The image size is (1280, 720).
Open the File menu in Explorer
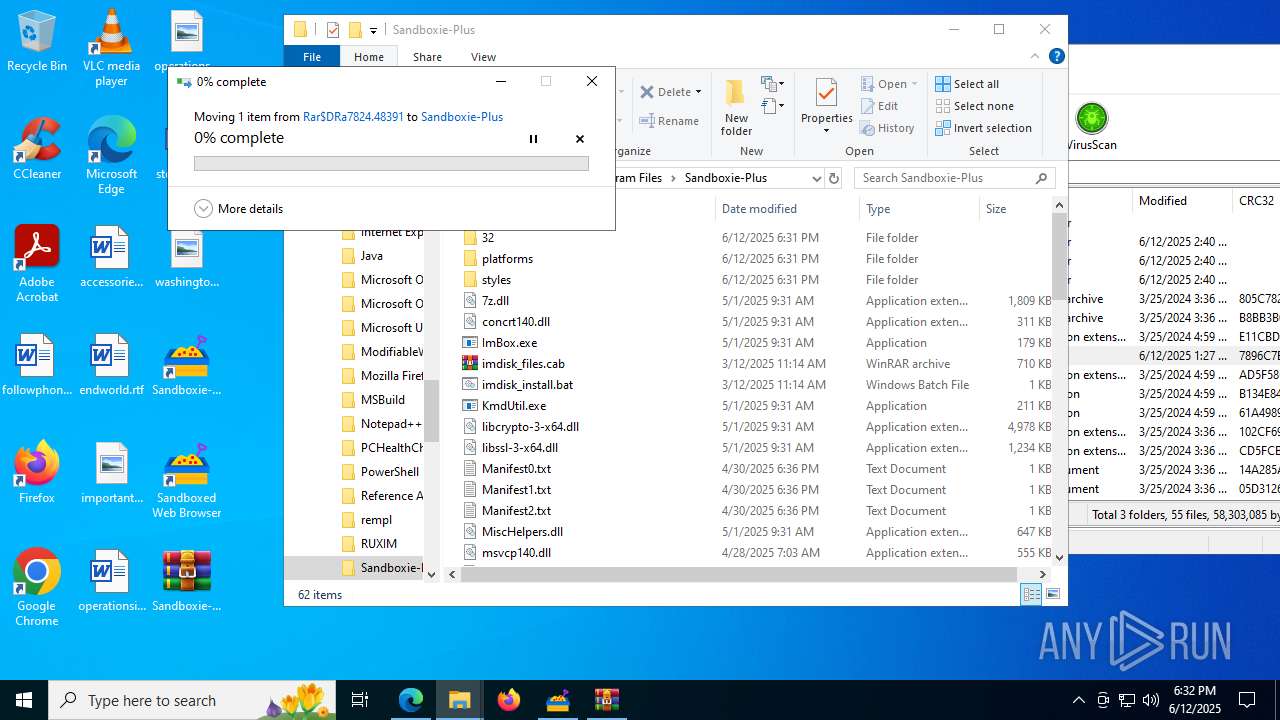tap(312, 57)
